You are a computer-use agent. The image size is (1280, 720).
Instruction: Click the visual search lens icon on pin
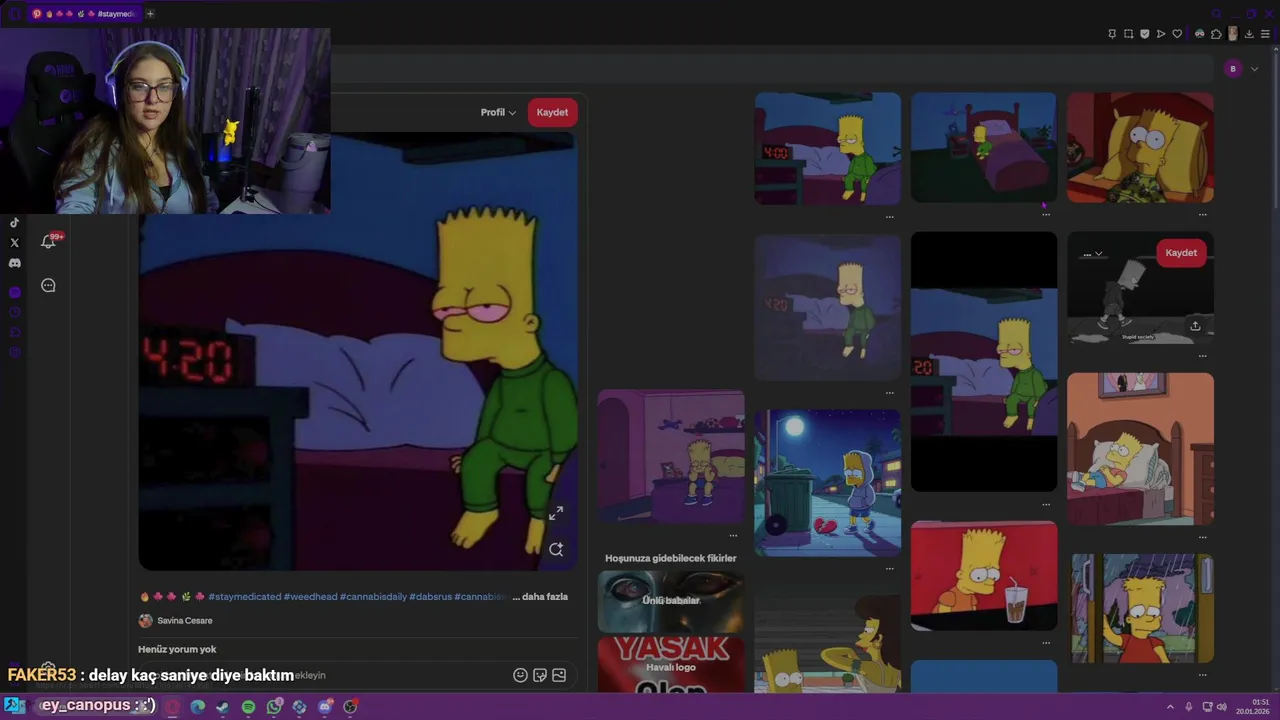coord(556,549)
